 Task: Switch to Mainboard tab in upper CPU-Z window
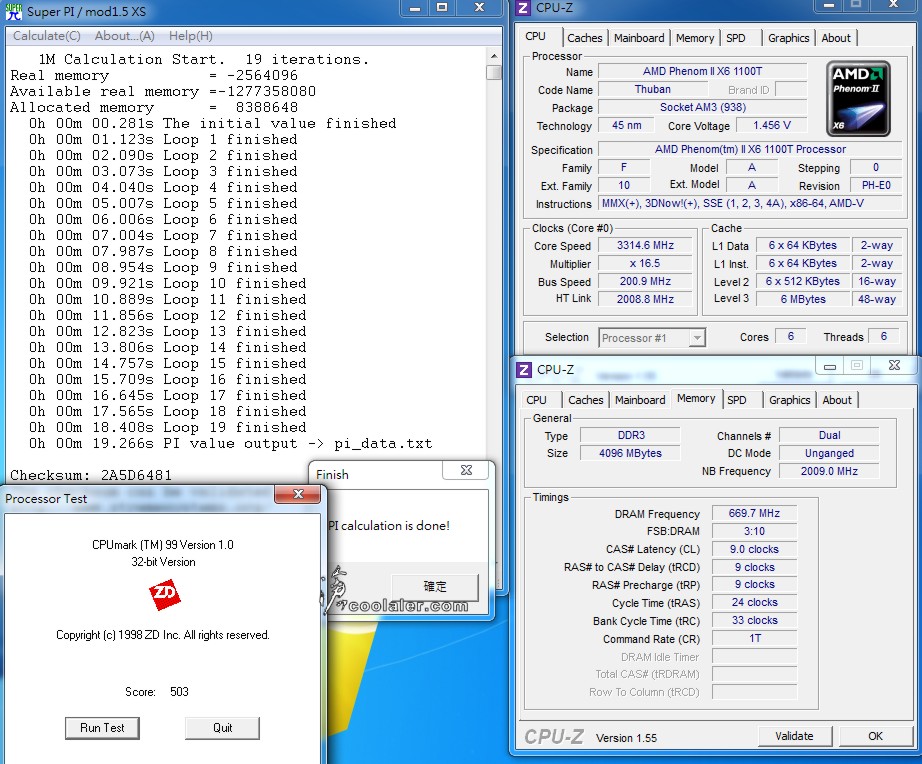(x=639, y=38)
